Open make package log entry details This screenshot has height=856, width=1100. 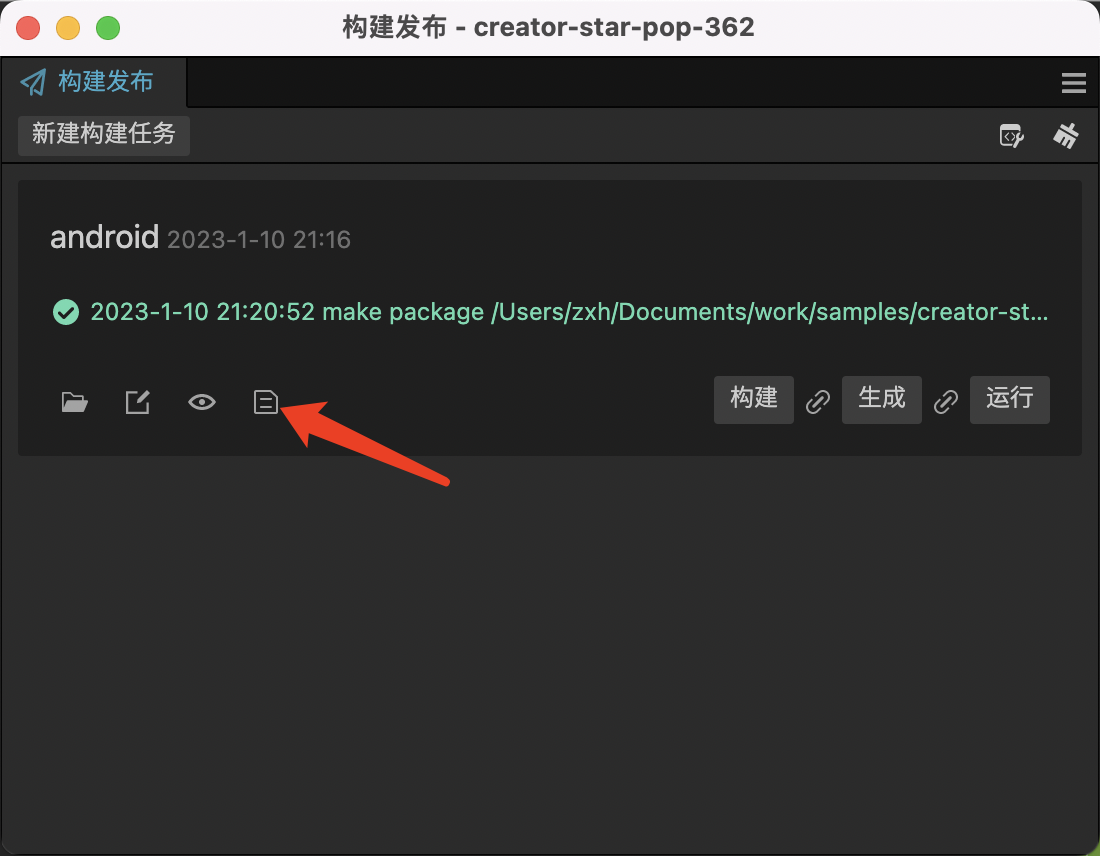(568, 311)
